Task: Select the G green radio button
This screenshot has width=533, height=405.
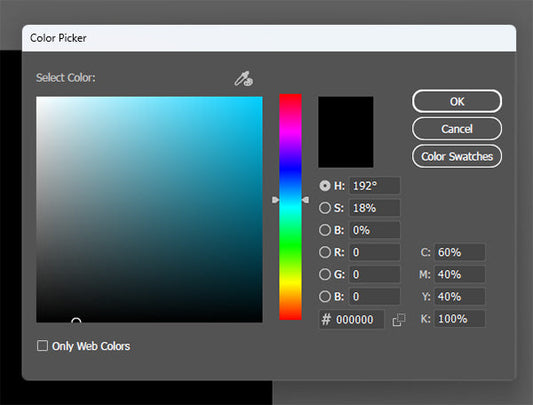Action: (325, 274)
